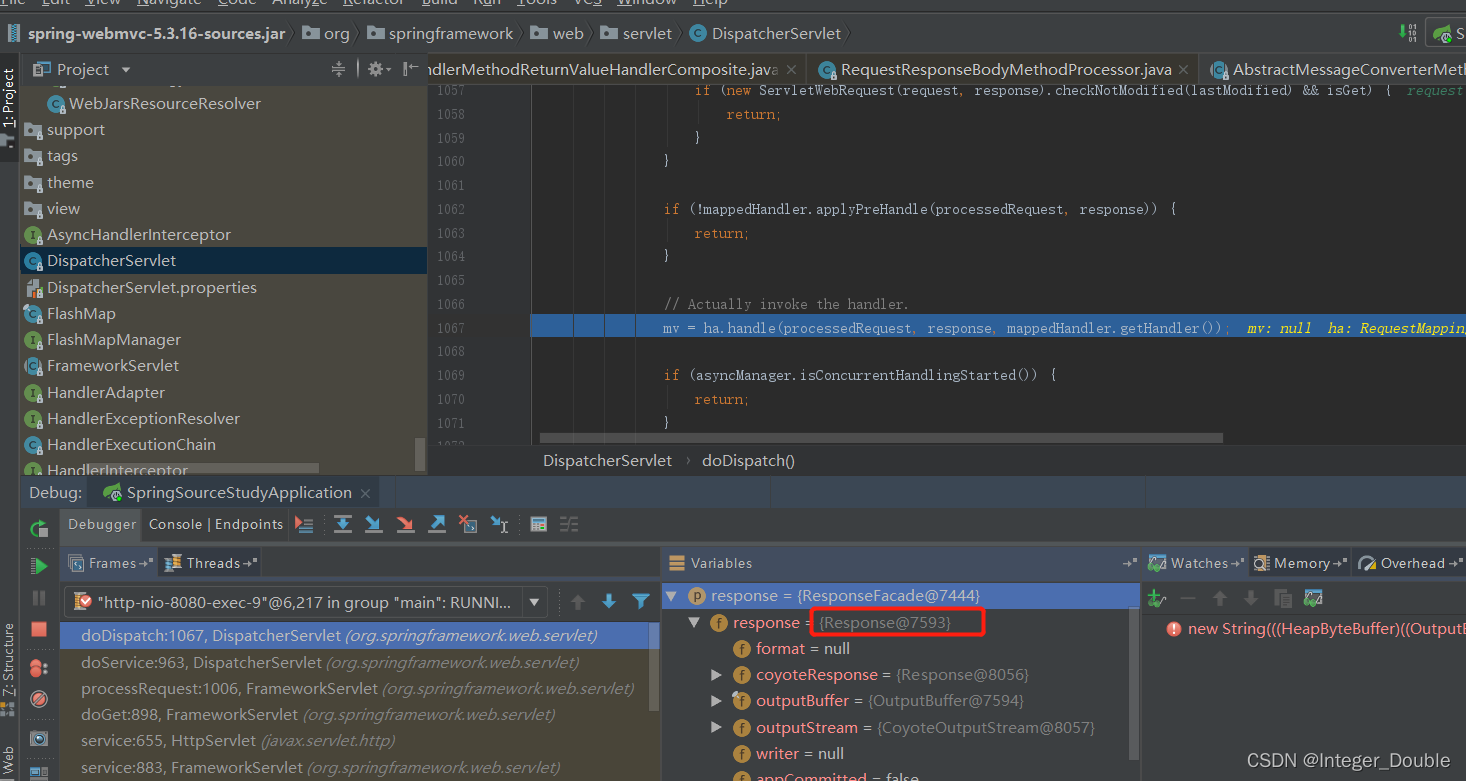The height and width of the screenshot is (781, 1466).
Task: Open the 1: Project tool window stripe
Action: 9,107
